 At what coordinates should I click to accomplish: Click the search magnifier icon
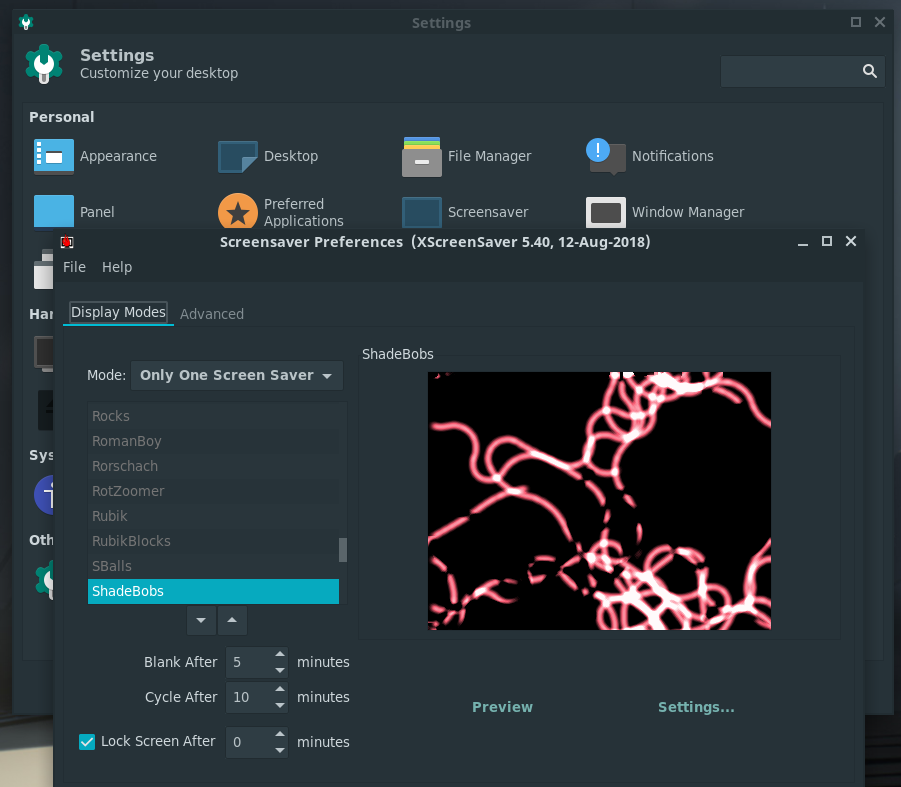tap(869, 71)
